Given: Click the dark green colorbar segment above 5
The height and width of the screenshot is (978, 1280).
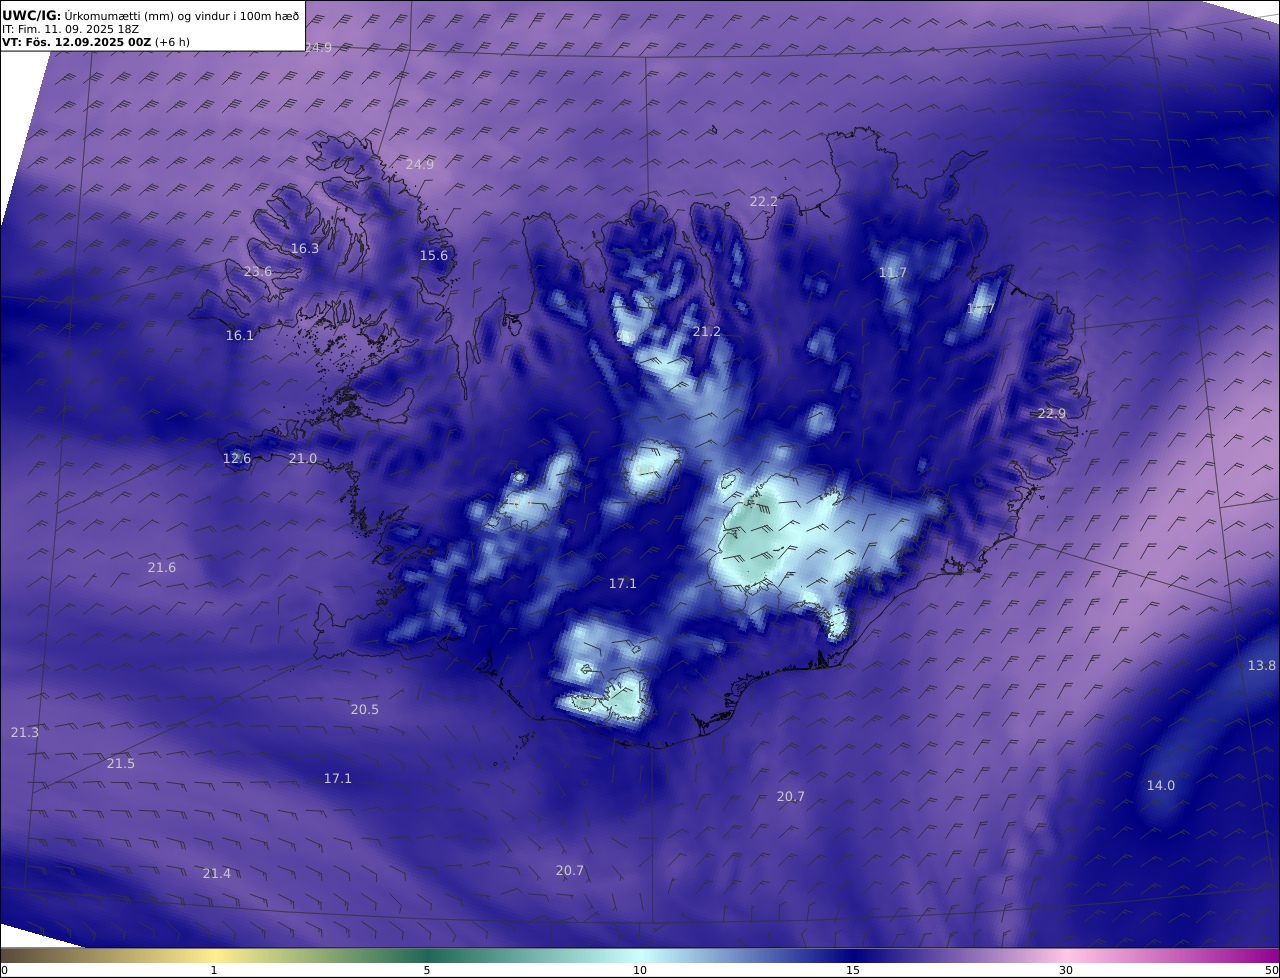Looking at the screenshot, I should point(427,955).
